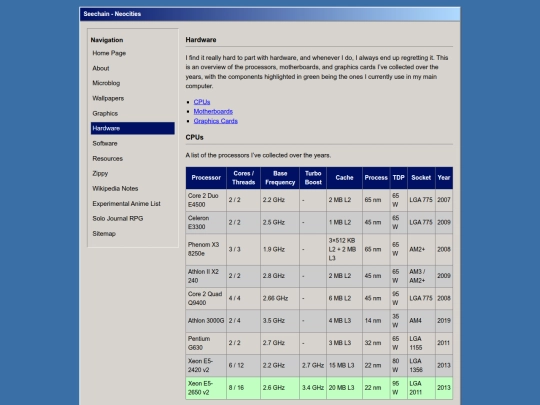Open the Home Page navigation link
The image size is (540, 405).
[133, 53]
